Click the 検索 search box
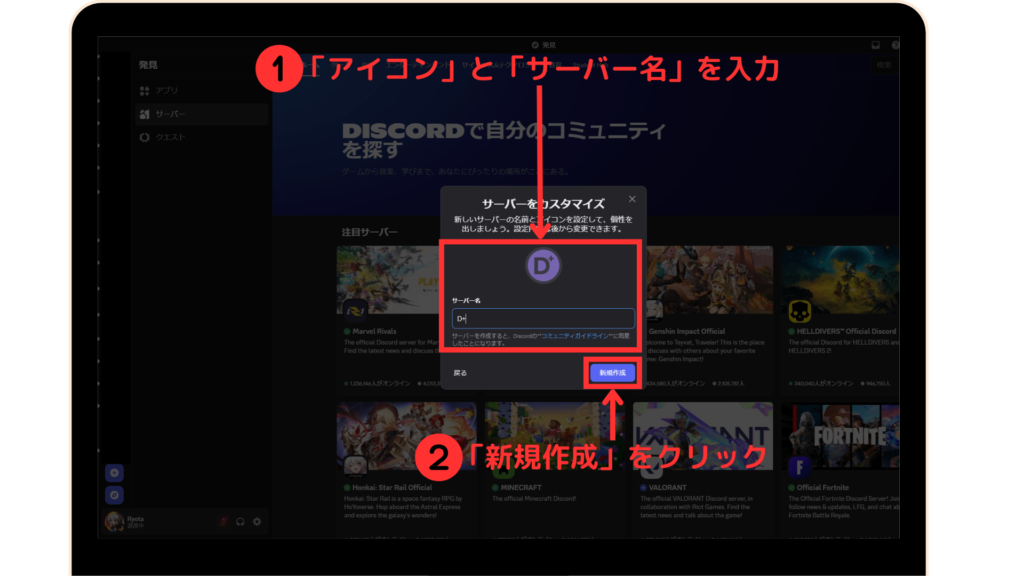Screen dimensions: 1024x576 point(884,65)
